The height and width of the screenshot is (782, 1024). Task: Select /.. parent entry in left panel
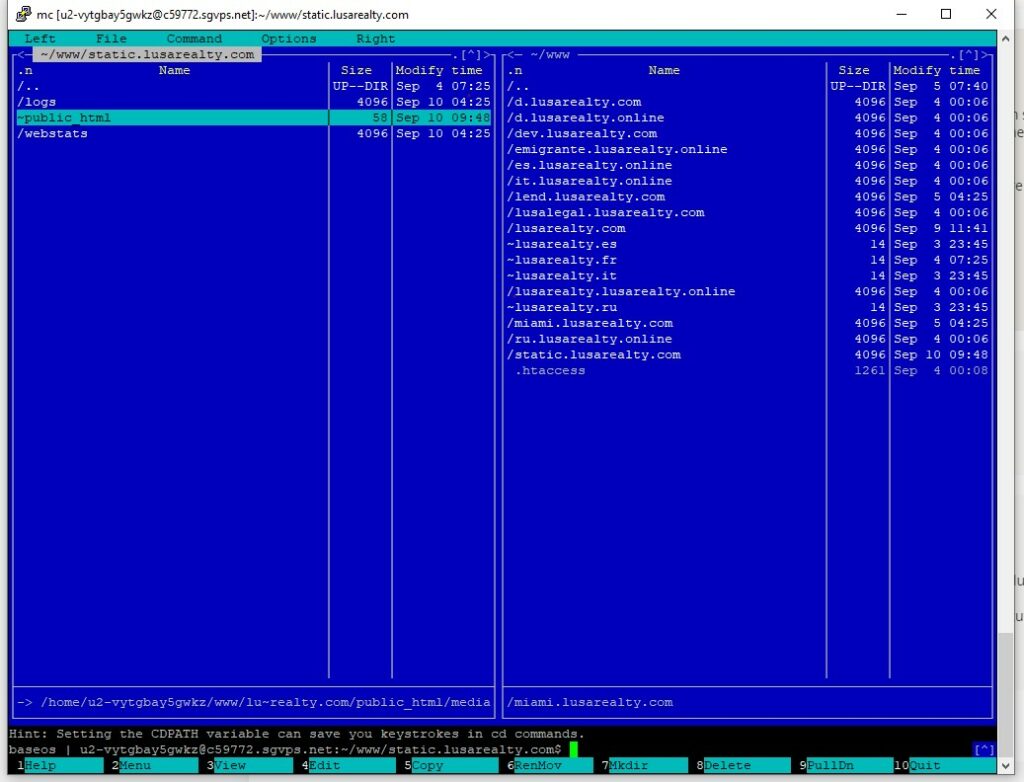pyautogui.click(x=253, y=86)
